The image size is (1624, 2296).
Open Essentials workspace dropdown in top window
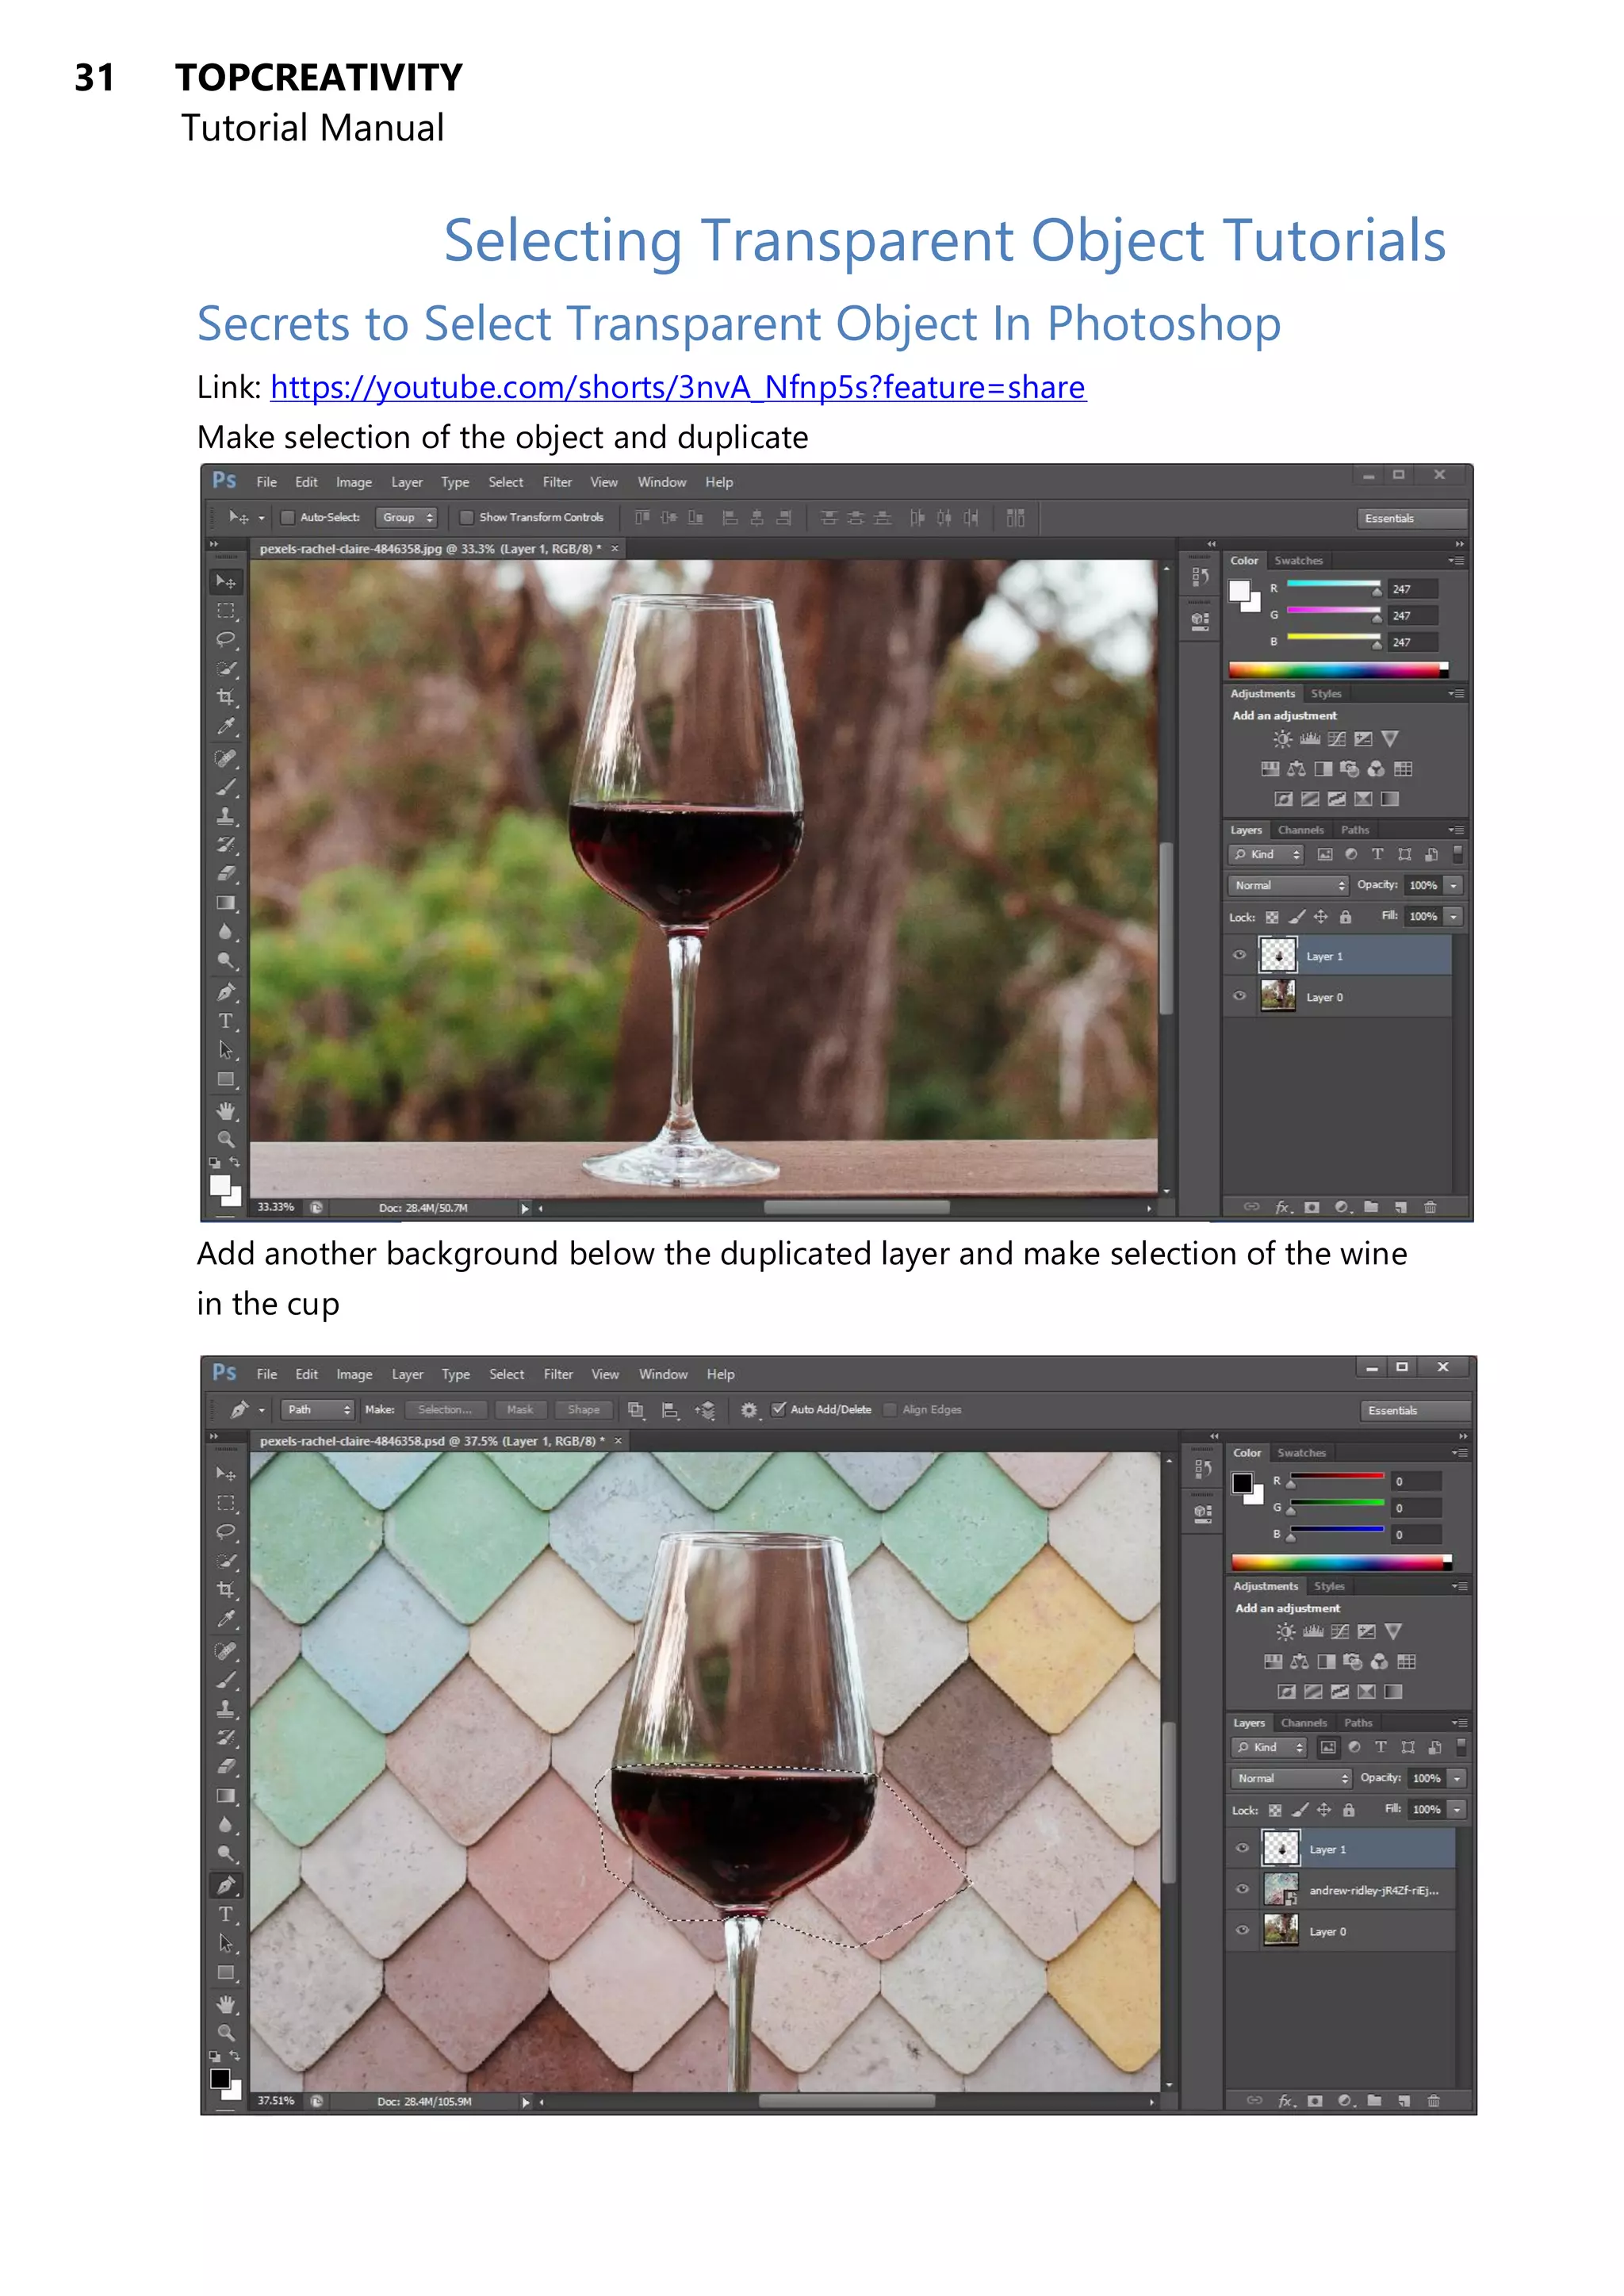tap(1413, 518)
